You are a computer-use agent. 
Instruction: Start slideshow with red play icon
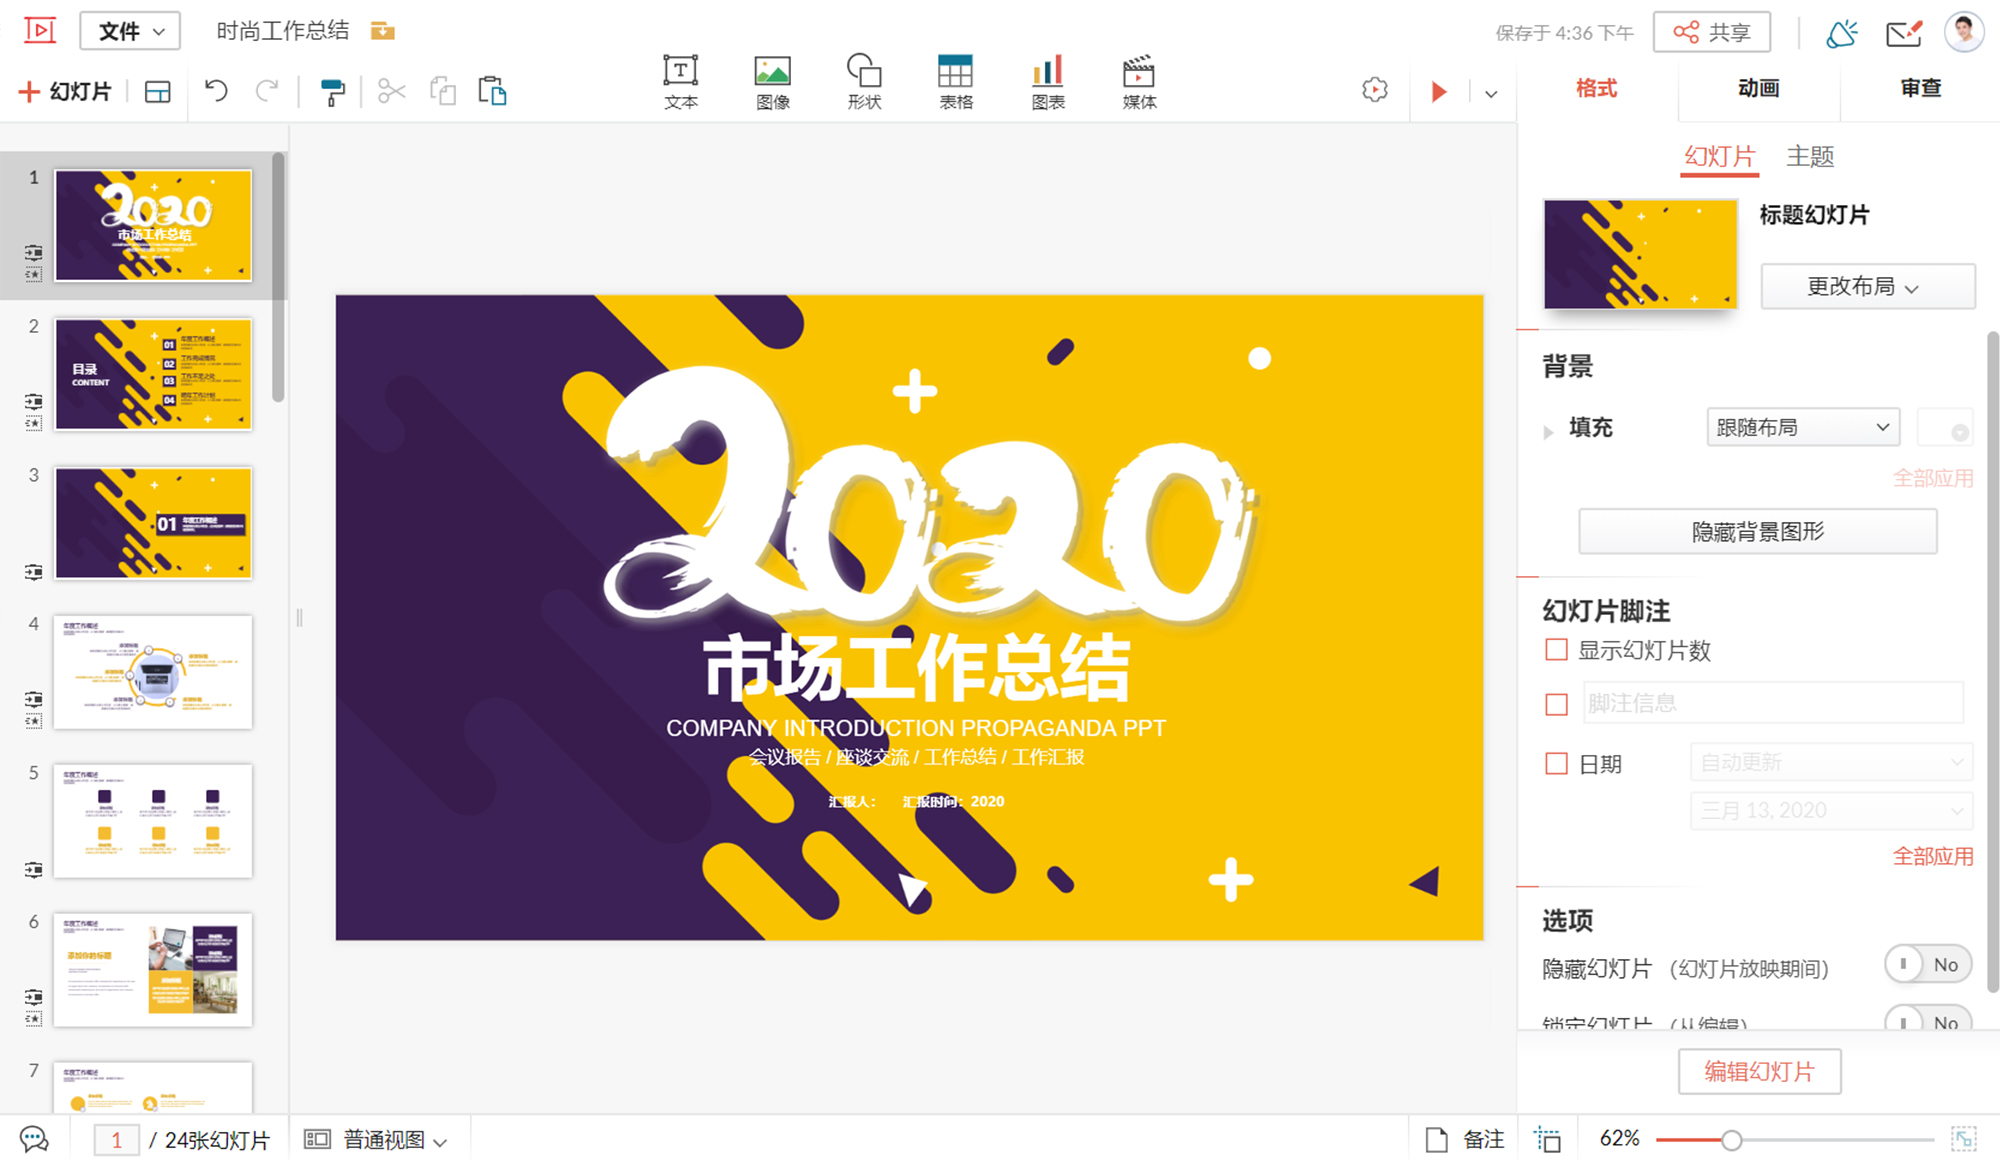tap(1438, 92)
